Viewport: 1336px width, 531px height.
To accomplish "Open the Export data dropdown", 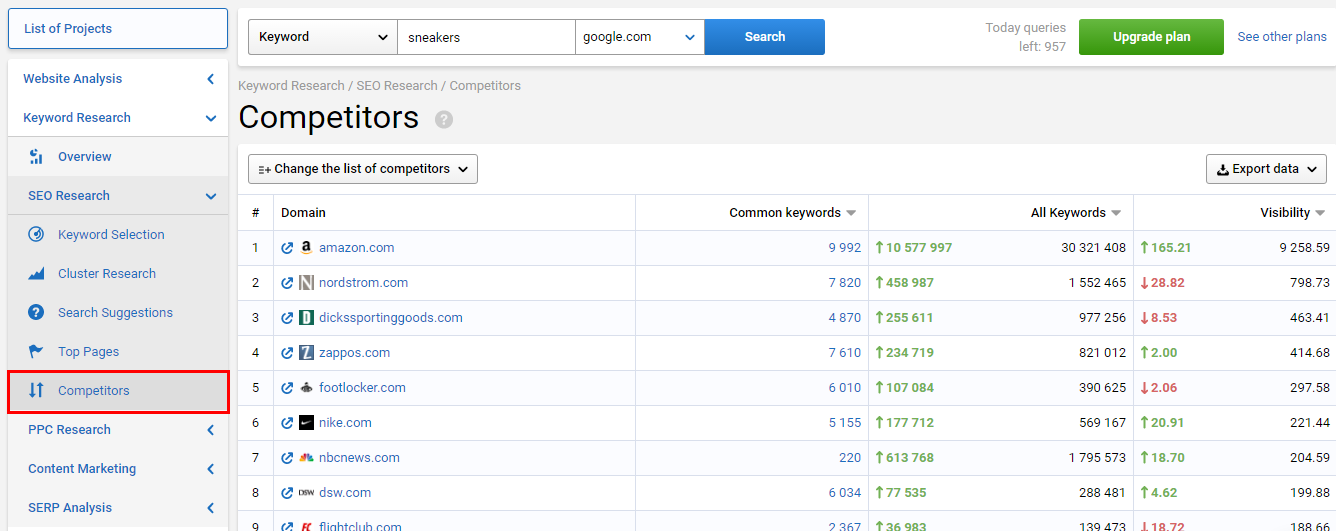I will pyautogui.click(x=1266, y=169).
